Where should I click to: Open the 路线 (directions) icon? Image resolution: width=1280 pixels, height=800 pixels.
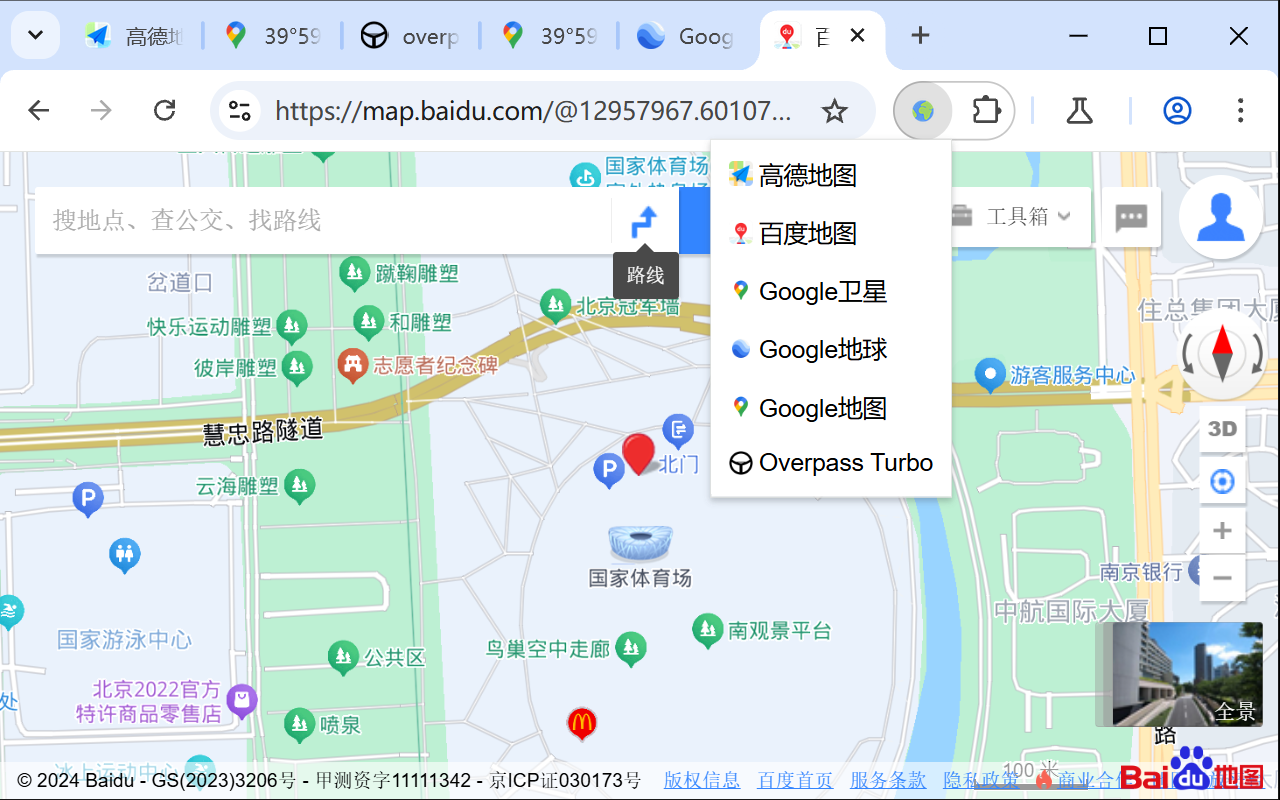645,220
